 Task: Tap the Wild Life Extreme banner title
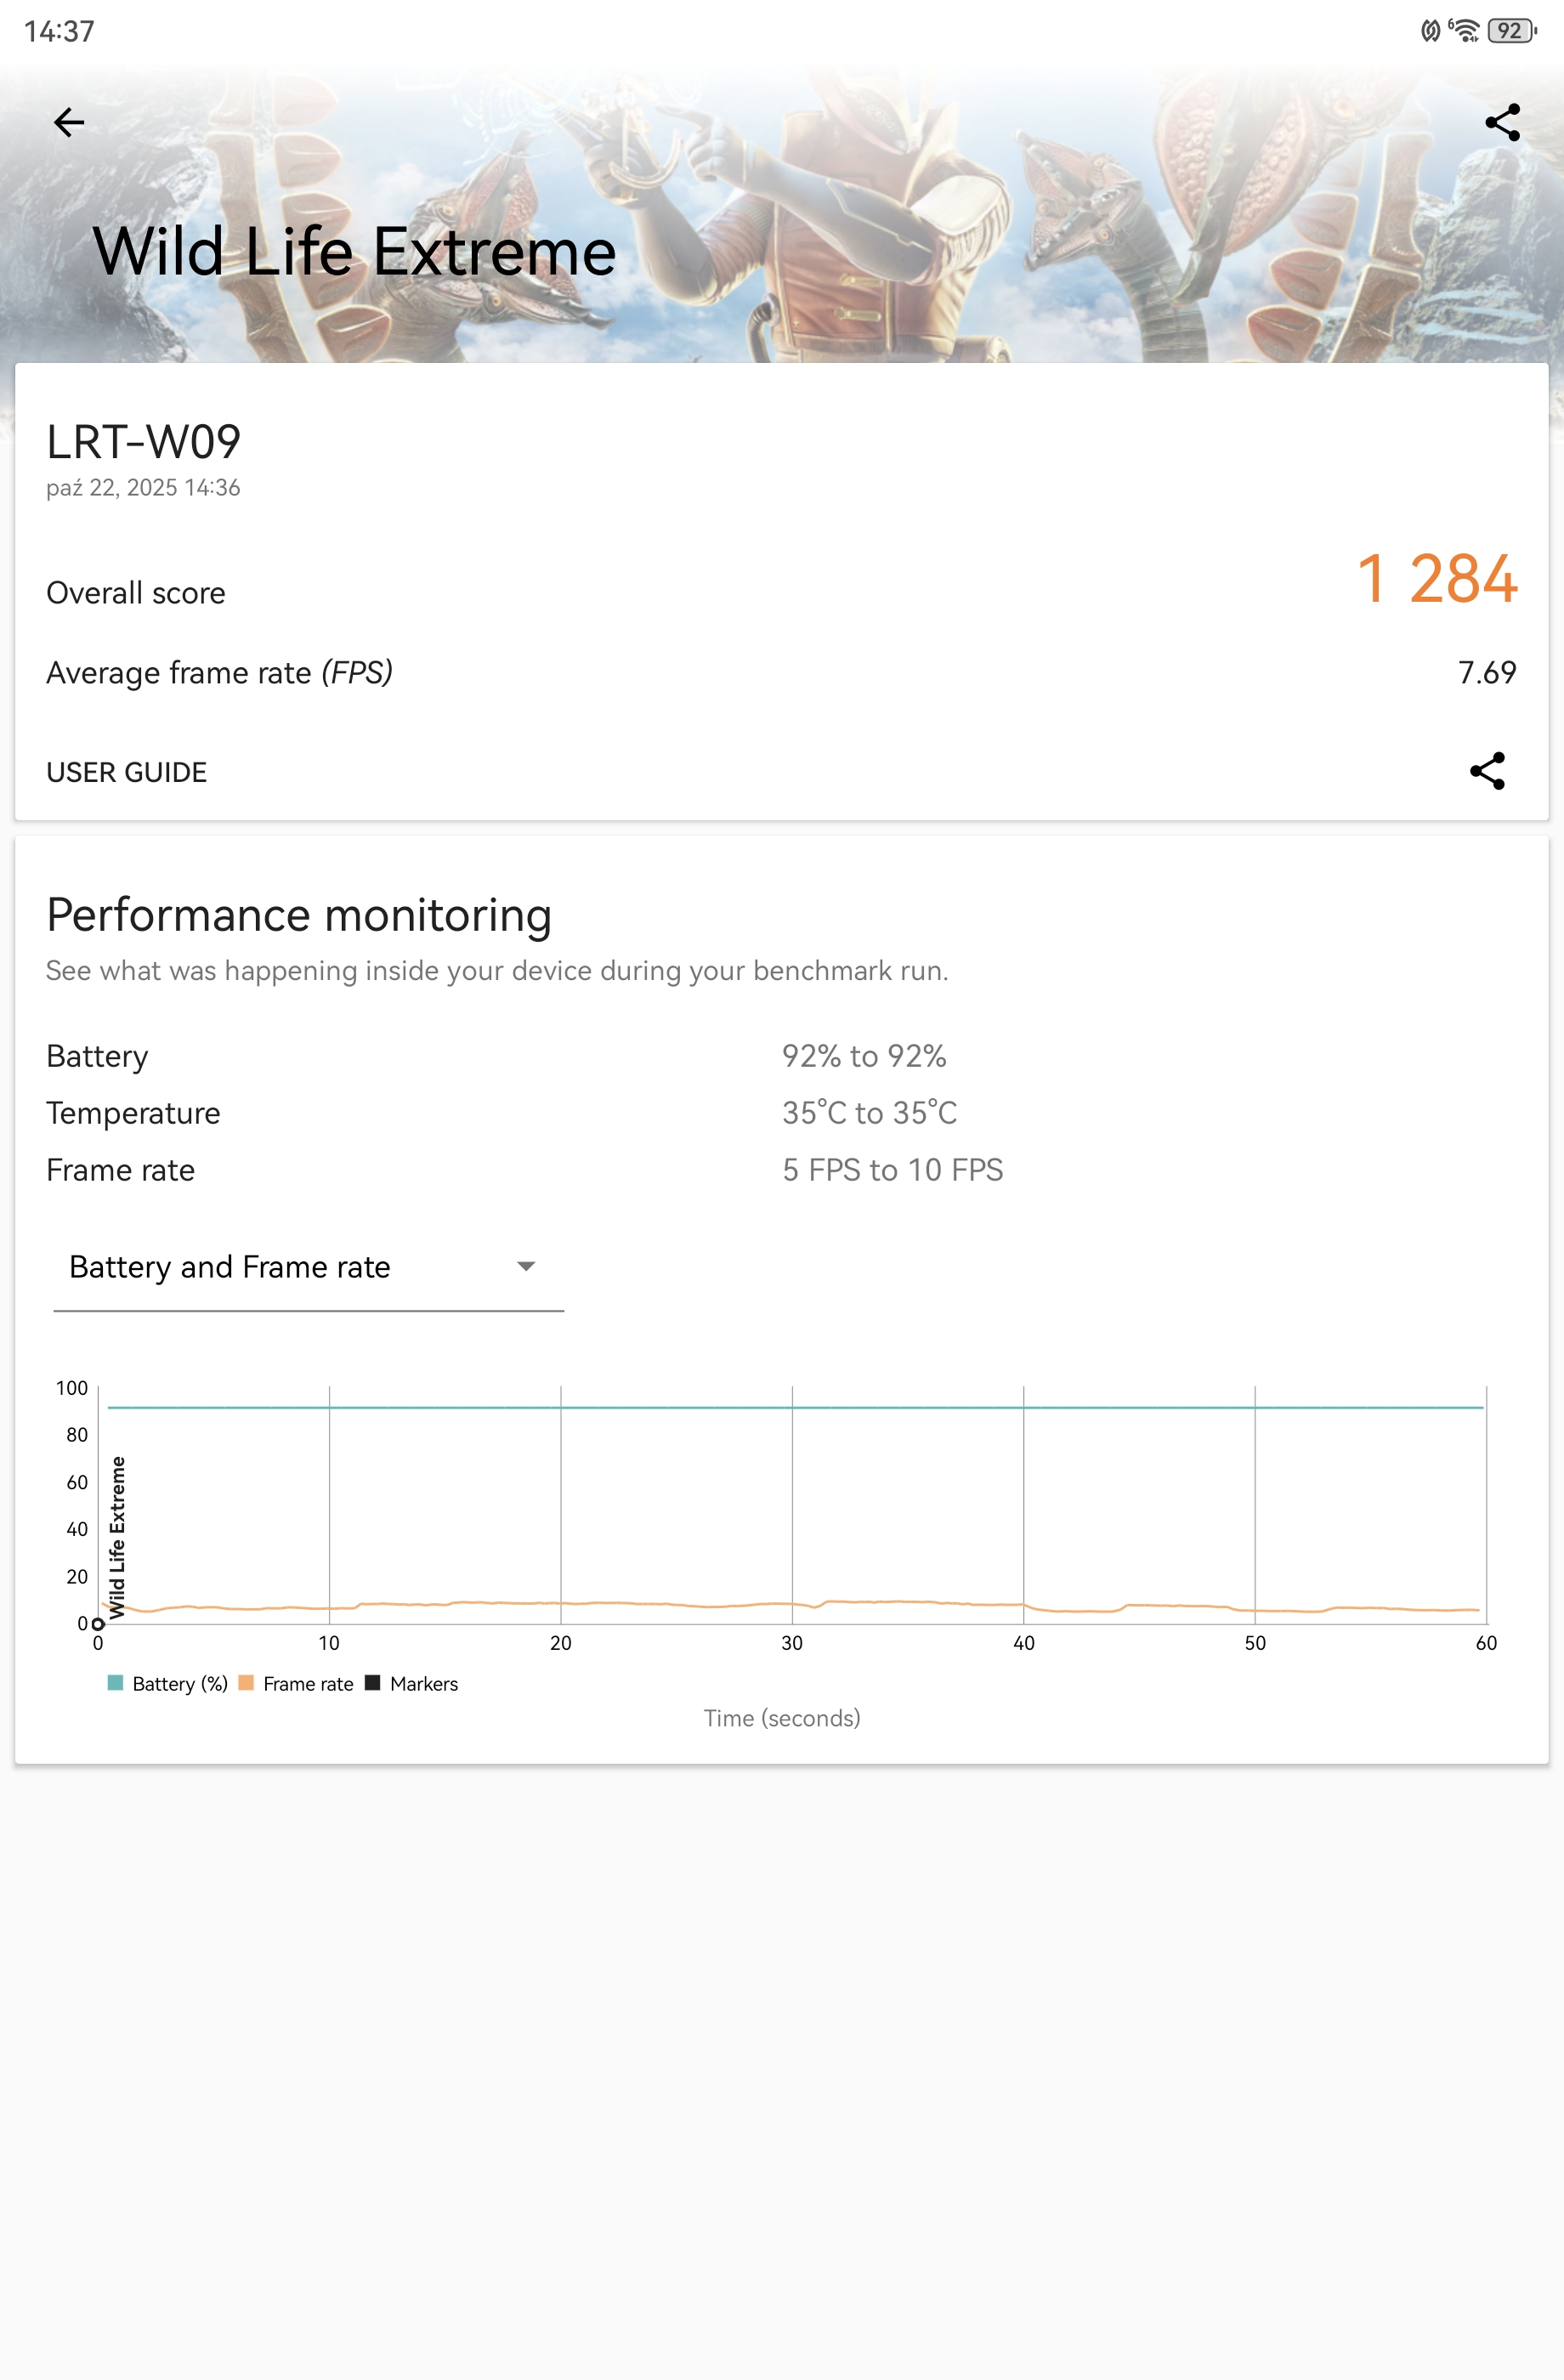point(354,251)
